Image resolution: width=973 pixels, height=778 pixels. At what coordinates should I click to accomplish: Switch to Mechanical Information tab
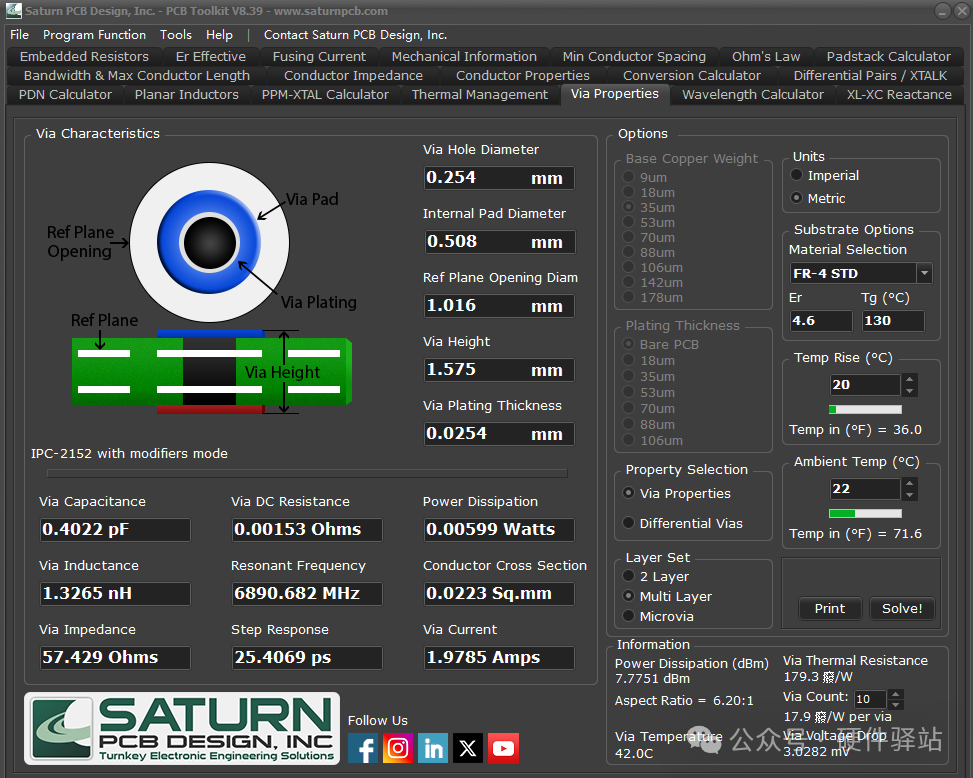(464, 56)
